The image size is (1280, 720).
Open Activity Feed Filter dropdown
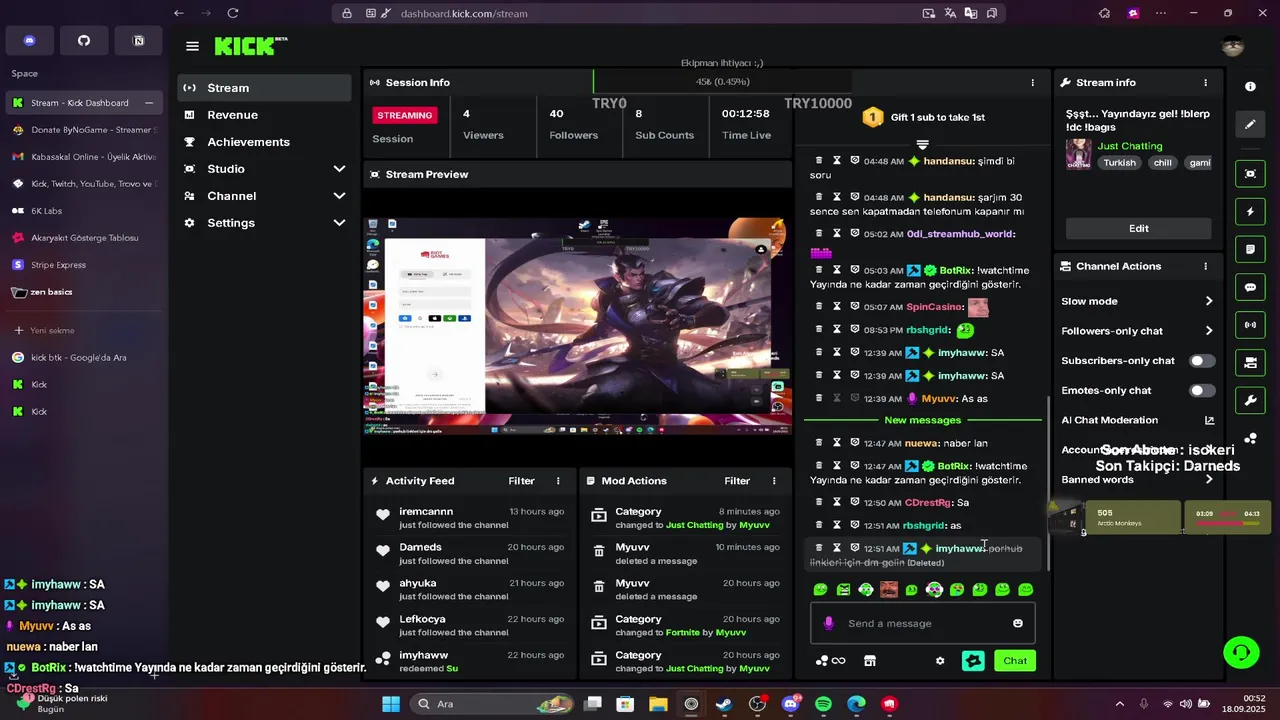521,481
